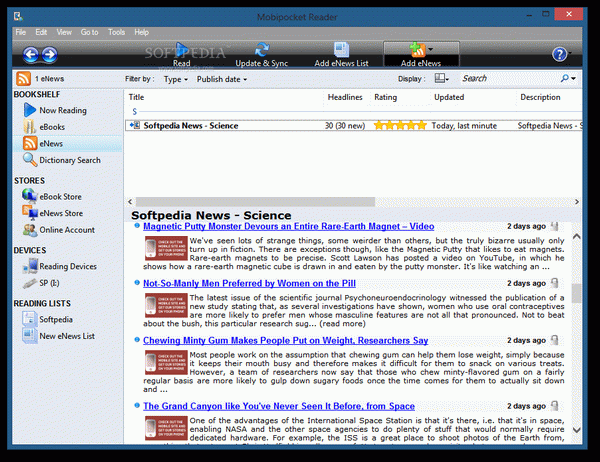Open the Edit menu
Screen dimensions: 600x462
coord(41,32)
